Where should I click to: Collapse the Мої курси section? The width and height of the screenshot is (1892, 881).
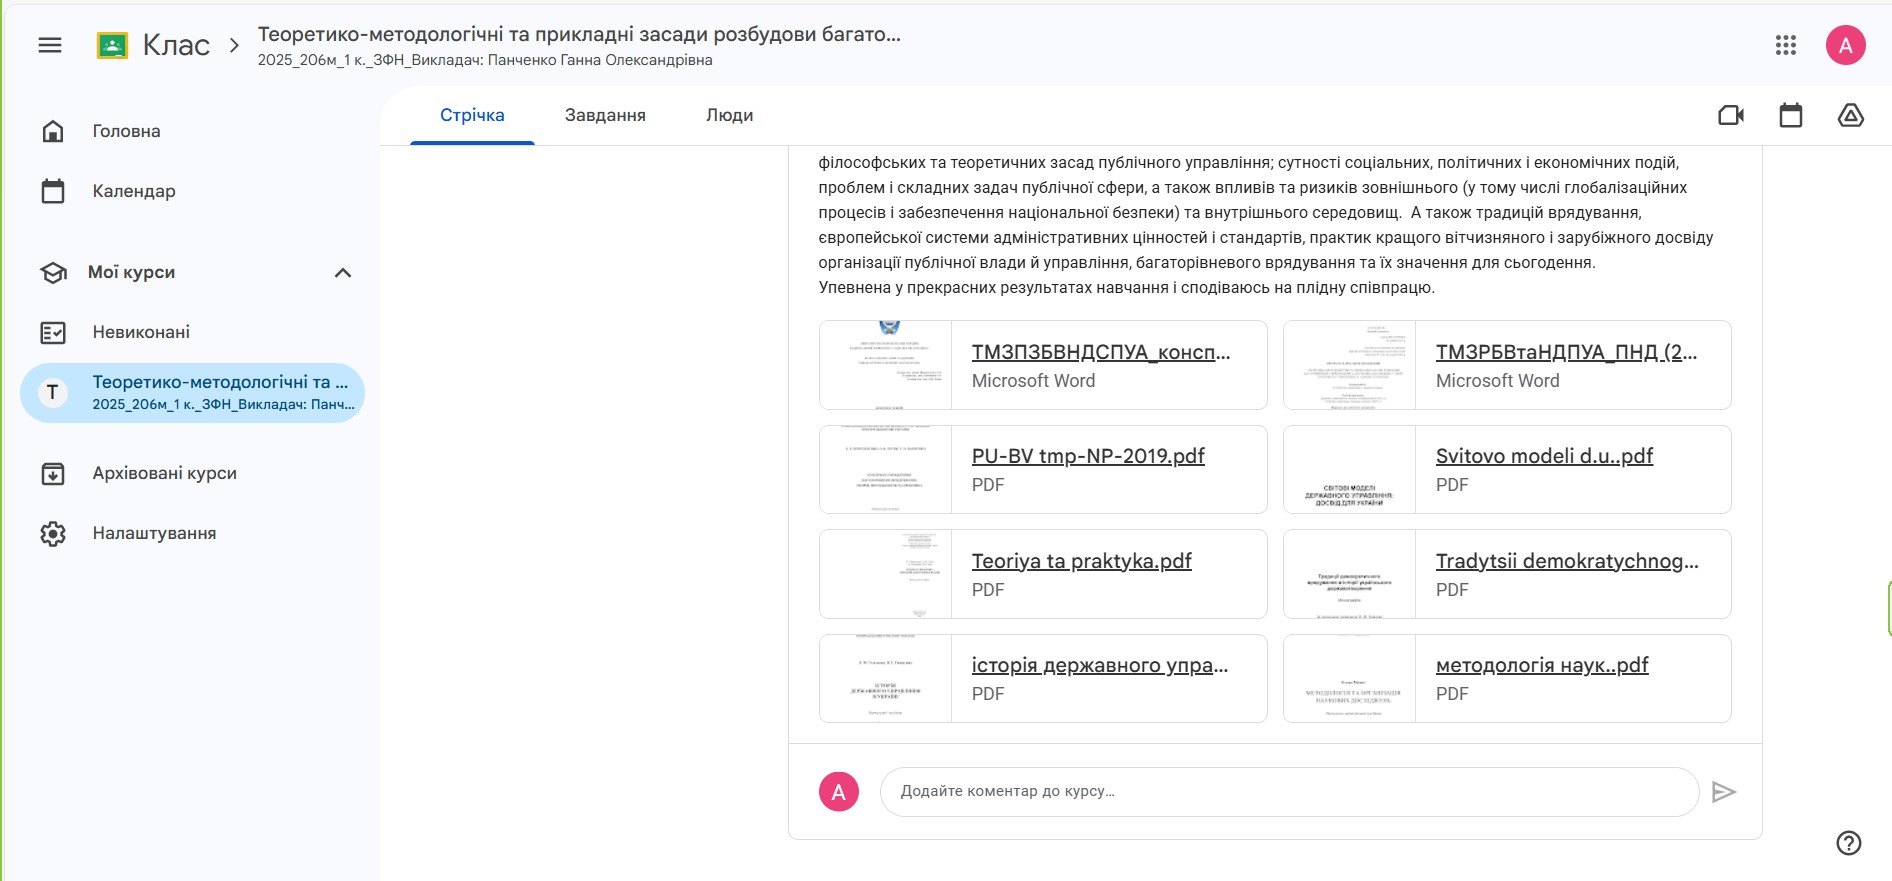point(343,273)
